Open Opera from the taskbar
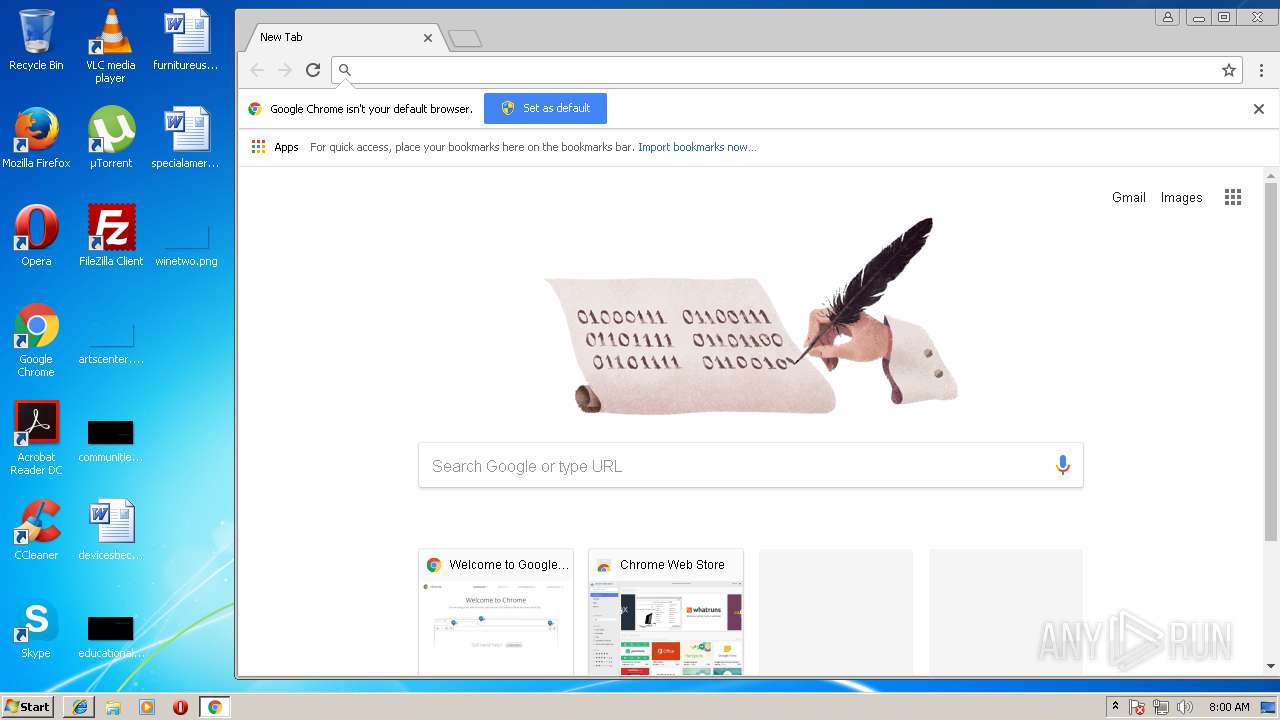Screen dimensions: 1280x720 [x=180, y=707]
